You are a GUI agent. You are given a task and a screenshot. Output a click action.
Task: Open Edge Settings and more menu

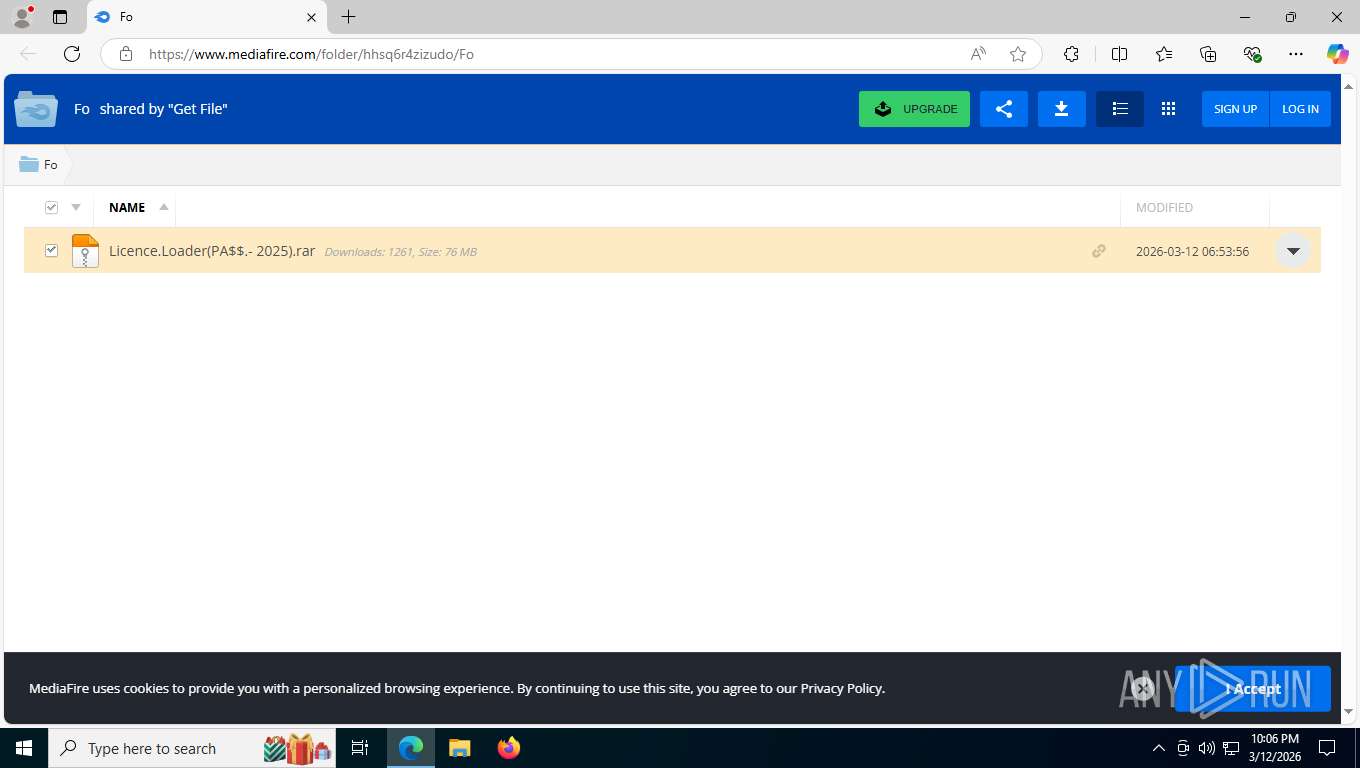pos(1296,54)
